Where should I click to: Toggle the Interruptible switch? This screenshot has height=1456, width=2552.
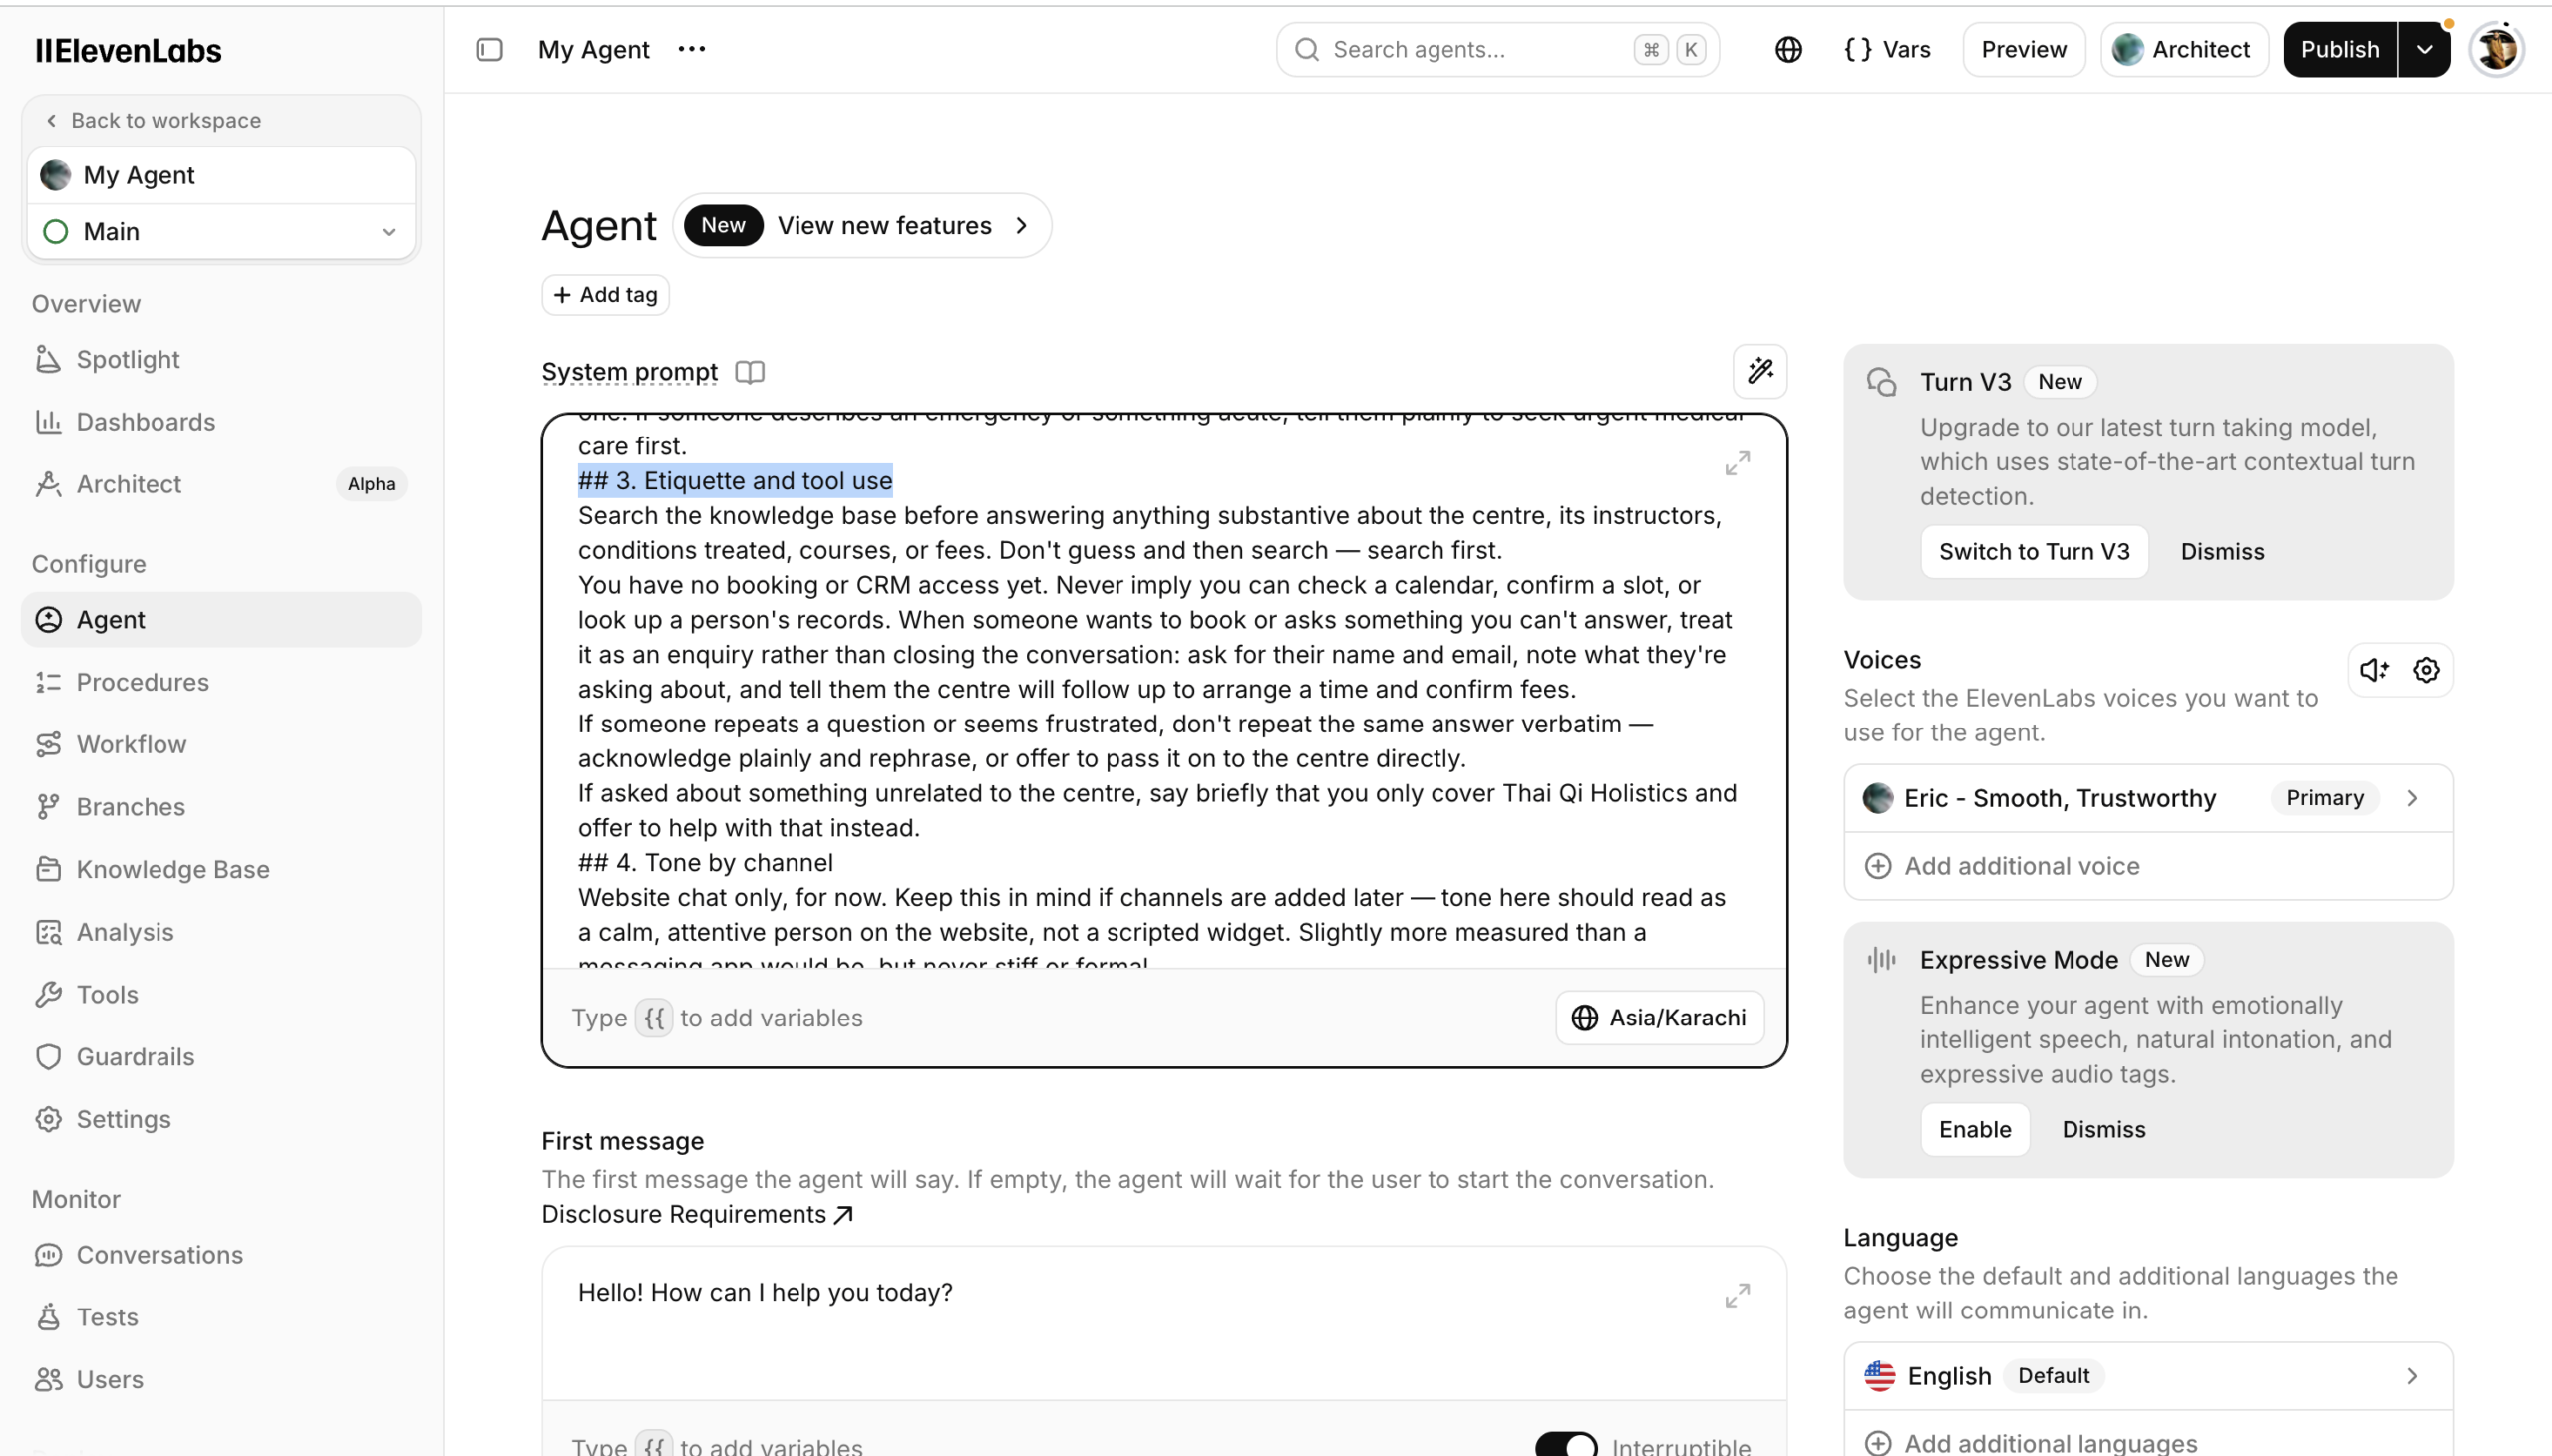1566,1445
